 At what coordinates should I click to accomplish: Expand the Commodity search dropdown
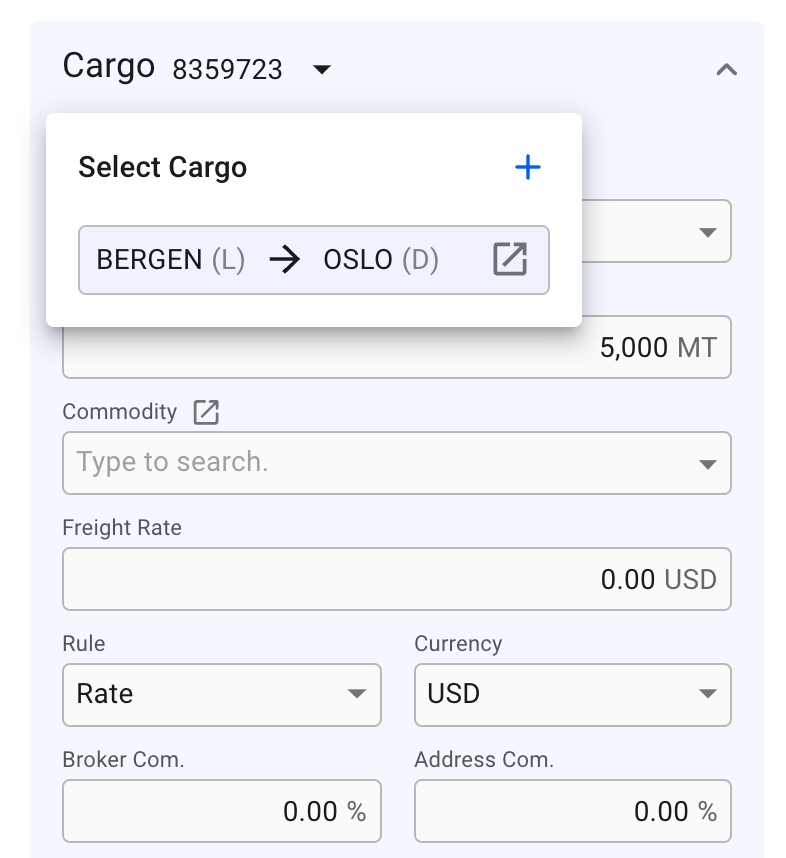click(707, 464)
